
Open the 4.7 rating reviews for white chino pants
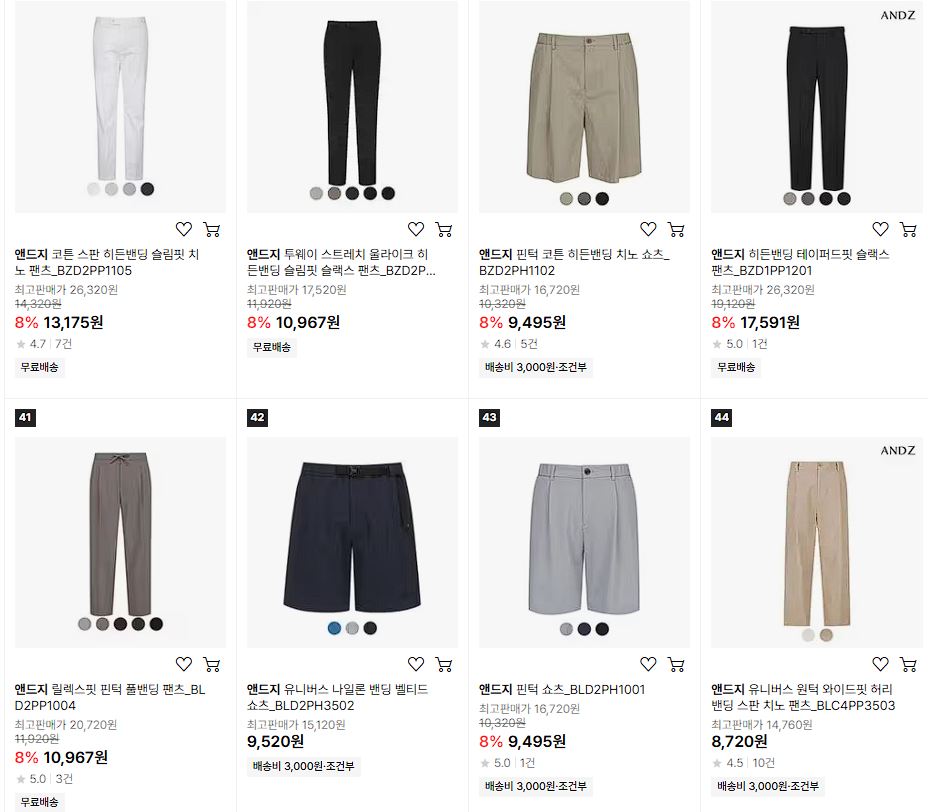44,344
